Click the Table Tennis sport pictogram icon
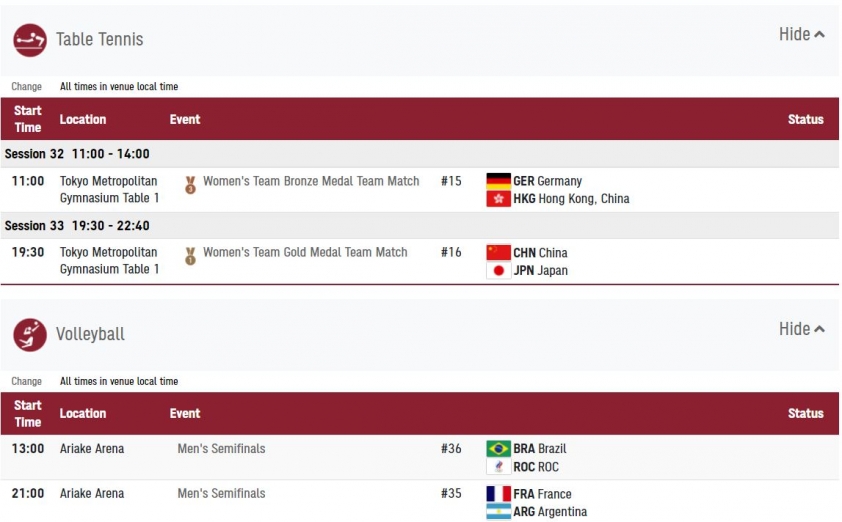842x522 pixels. point(30,40)
